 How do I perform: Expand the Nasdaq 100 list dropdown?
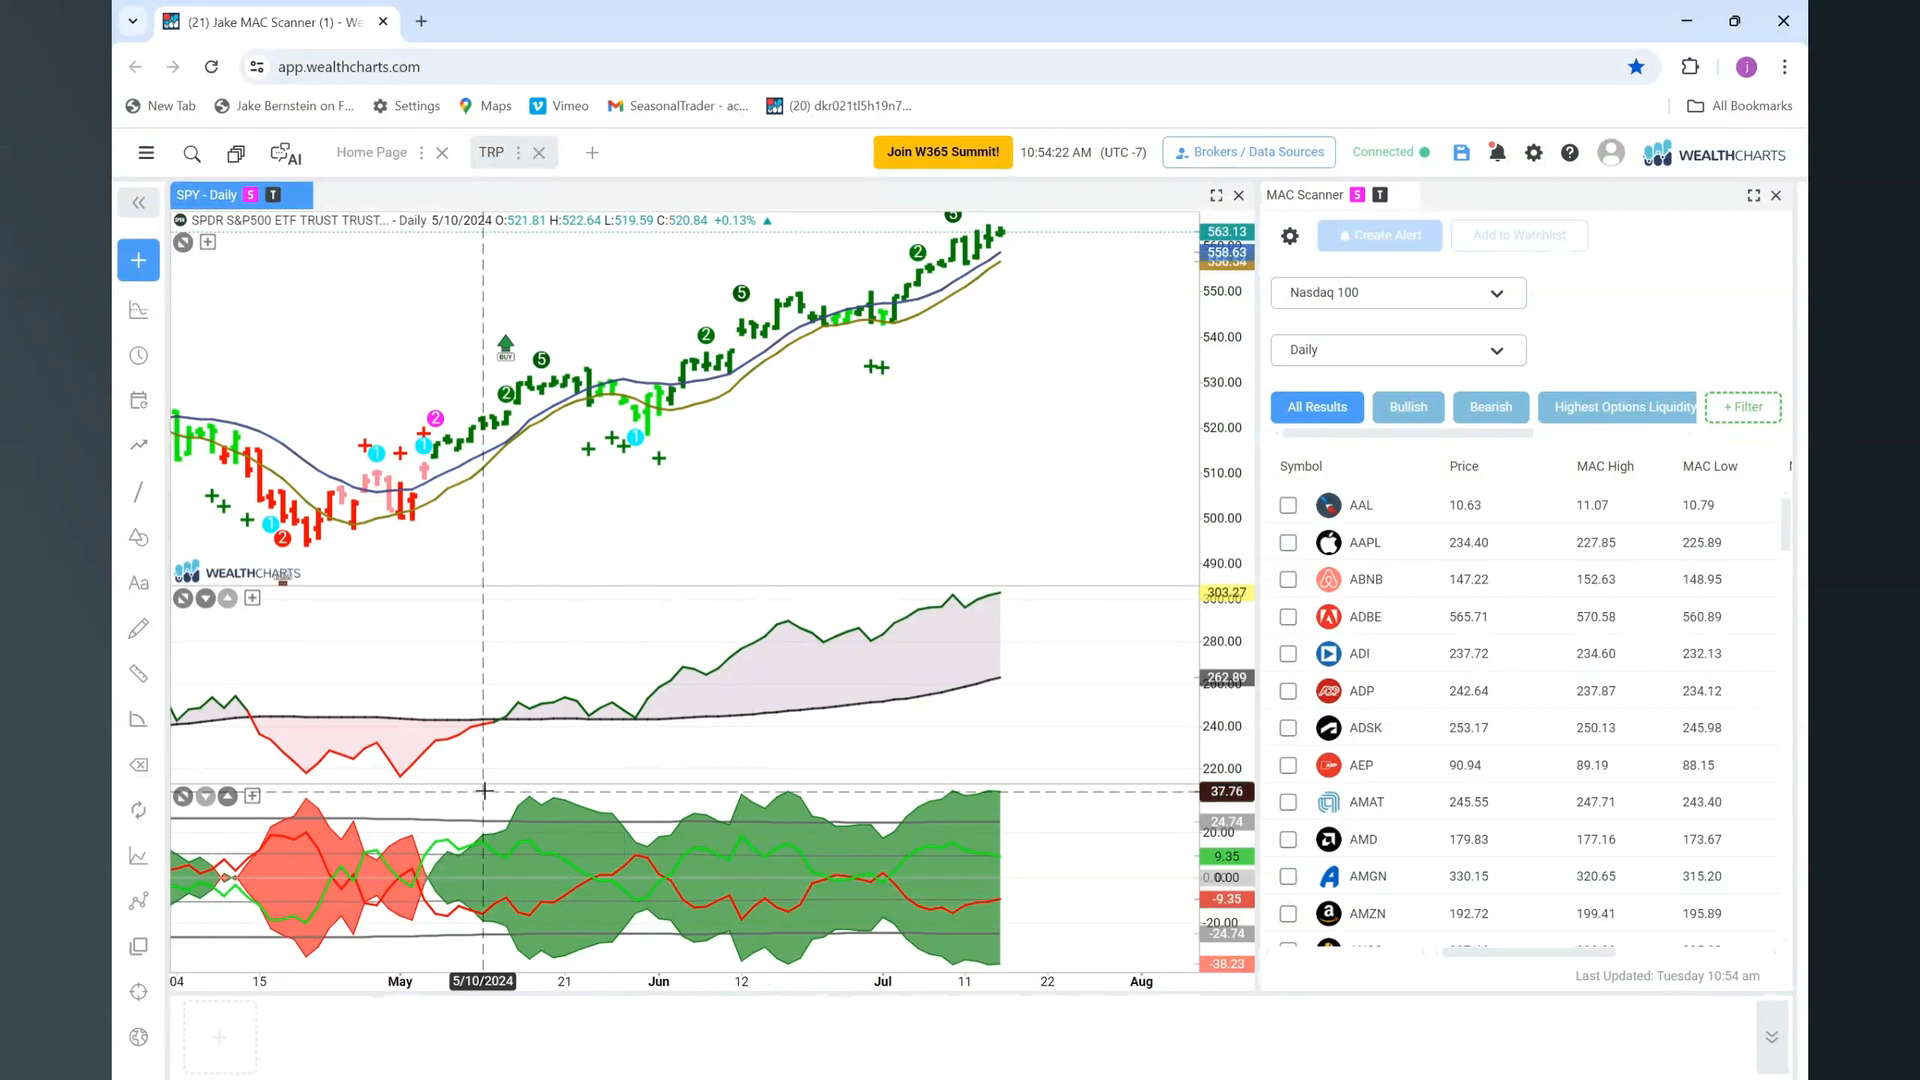tap(1398, 293)
